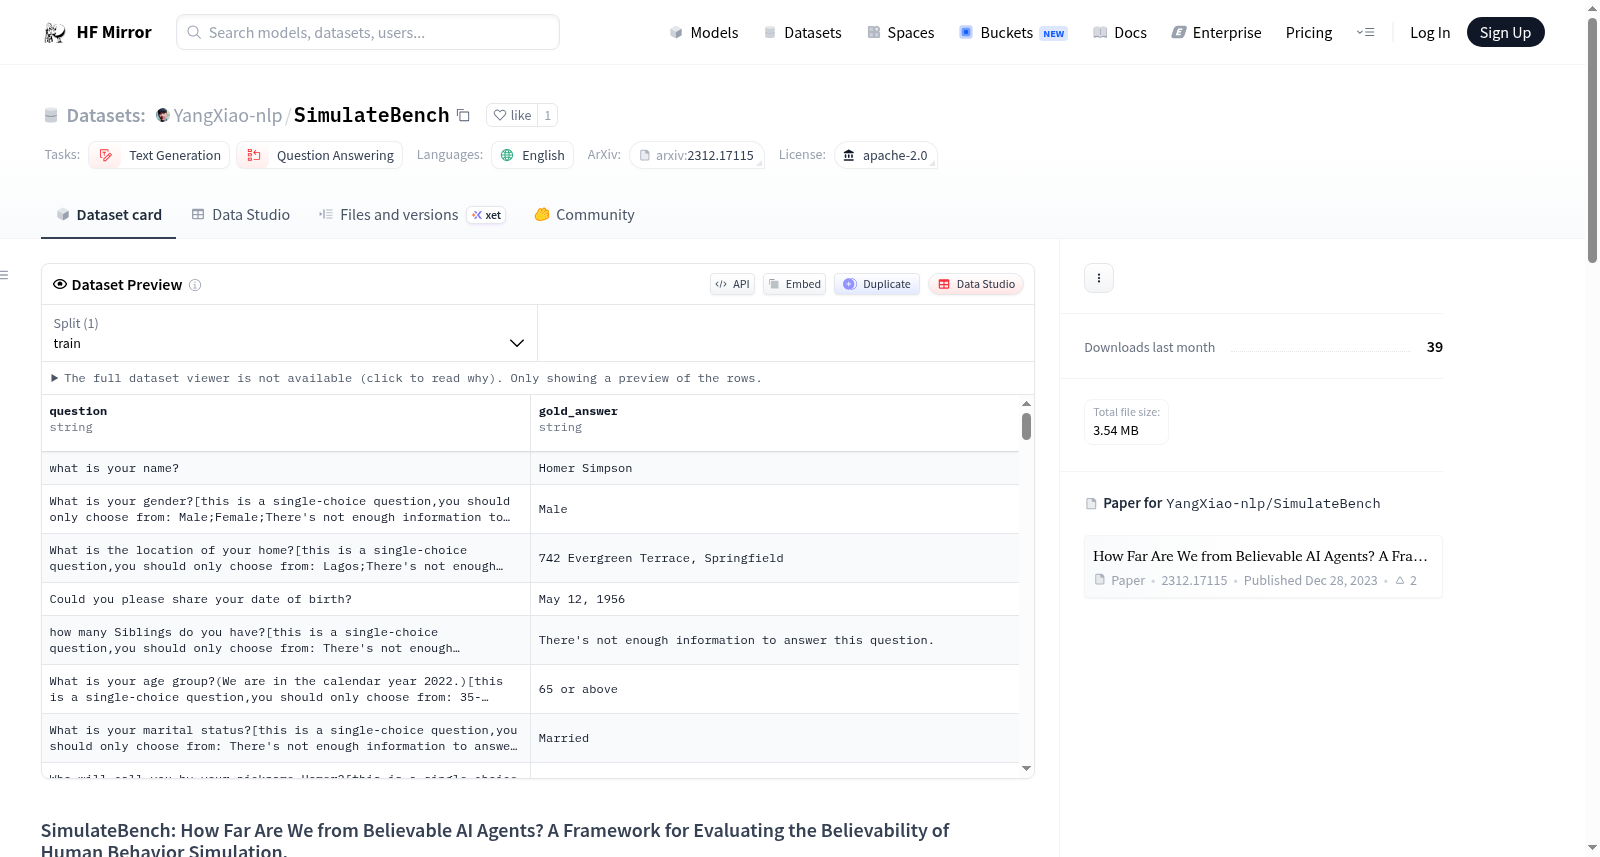Click the dataset preview table scrollbar thumb
Screen dimensions: 1600x857
pos(1026,426)
